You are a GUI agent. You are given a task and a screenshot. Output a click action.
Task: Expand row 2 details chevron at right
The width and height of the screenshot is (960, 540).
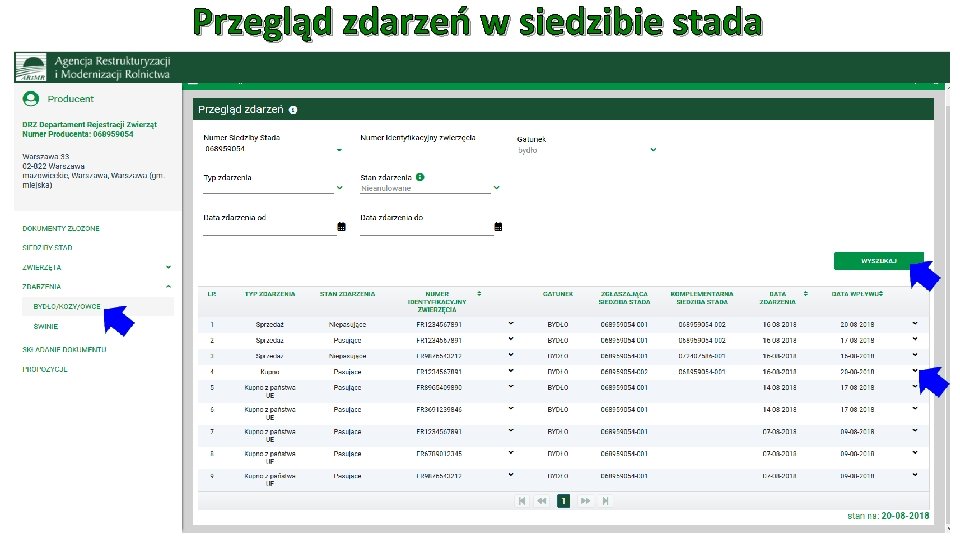[915, 339]
